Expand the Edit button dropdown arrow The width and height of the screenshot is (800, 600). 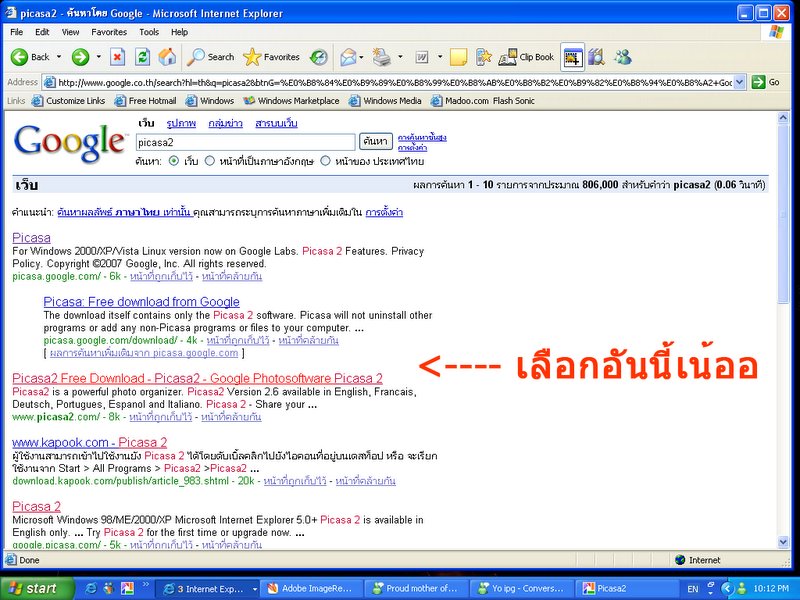(x=440, y=57)
